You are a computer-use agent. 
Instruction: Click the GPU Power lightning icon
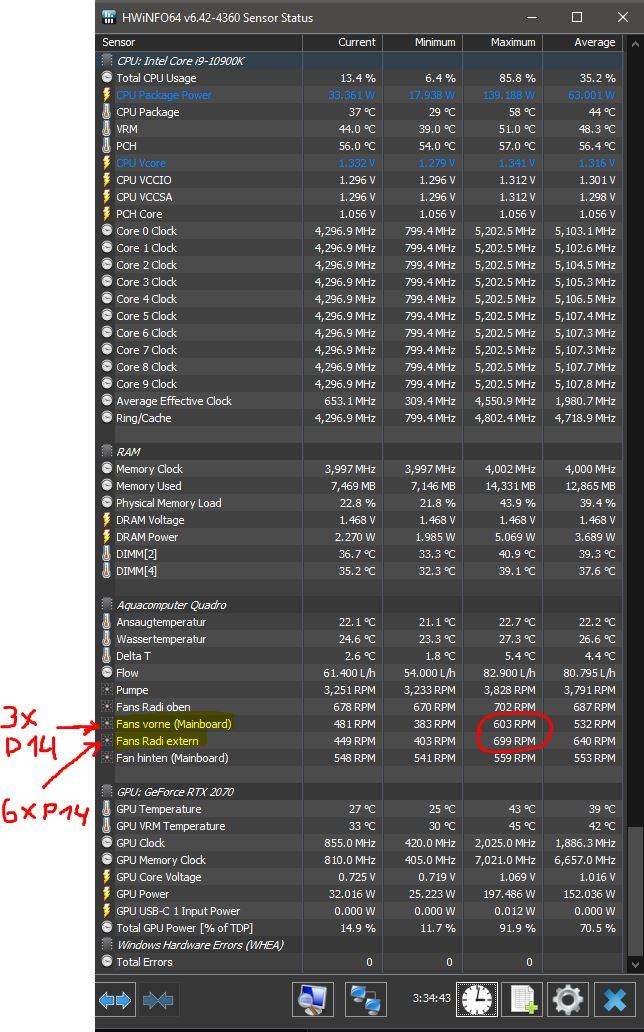click(x=107, y=894)
